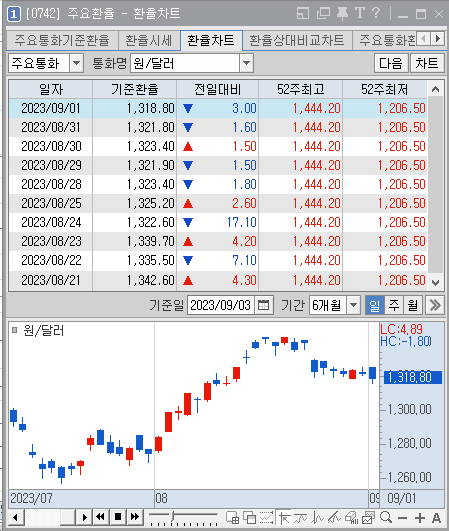The width and height of the screenshot is (449, 531).
Task: Open the calendar picker next to 기준일
Action: coord(263,305)
